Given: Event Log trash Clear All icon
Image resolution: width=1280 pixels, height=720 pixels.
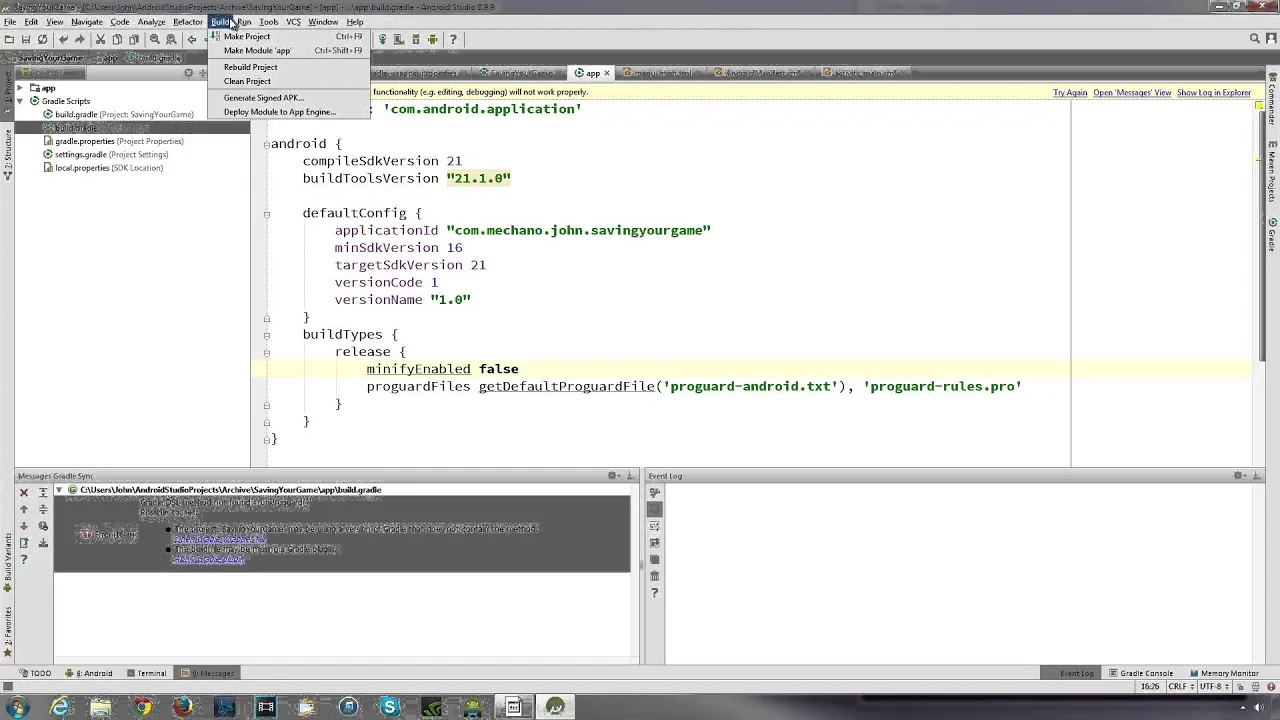Looking at the screenshot, I should coord(655,576).
